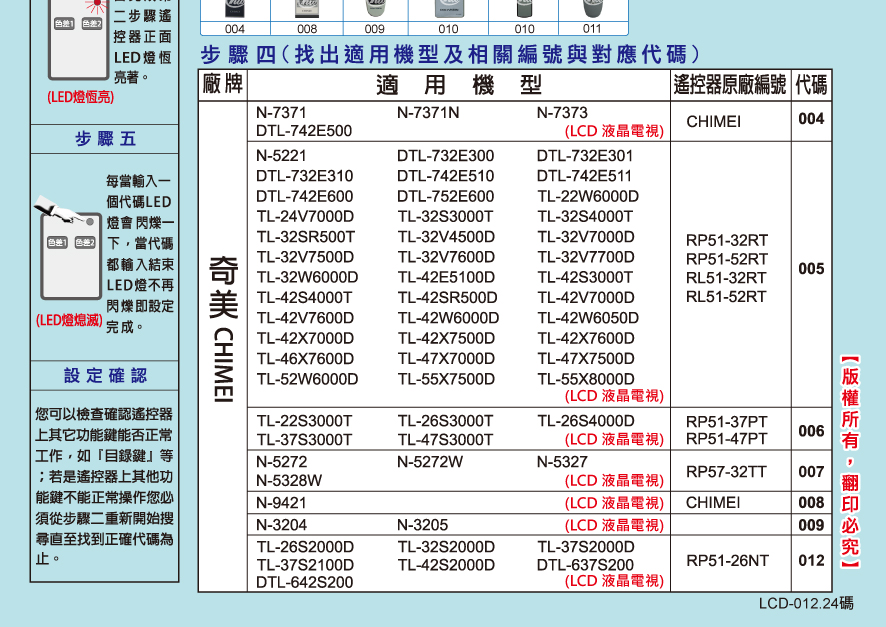This screenshot has height=627, width=886.
Task: Select remote number RP51-26NT
Action: [x=727, y=561]
